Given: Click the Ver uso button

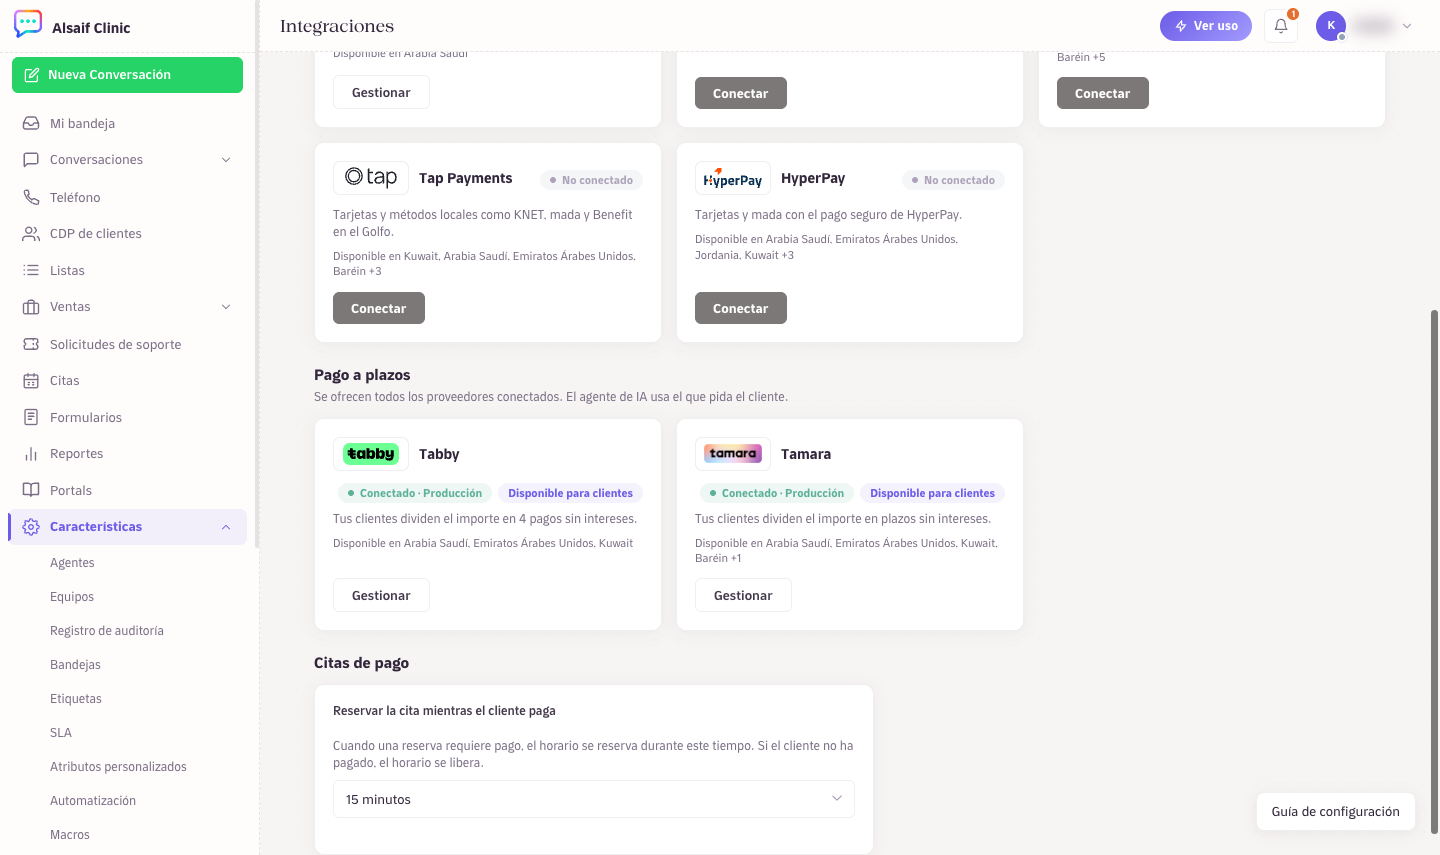Looking at the screenshot, I should (1206, 26).
